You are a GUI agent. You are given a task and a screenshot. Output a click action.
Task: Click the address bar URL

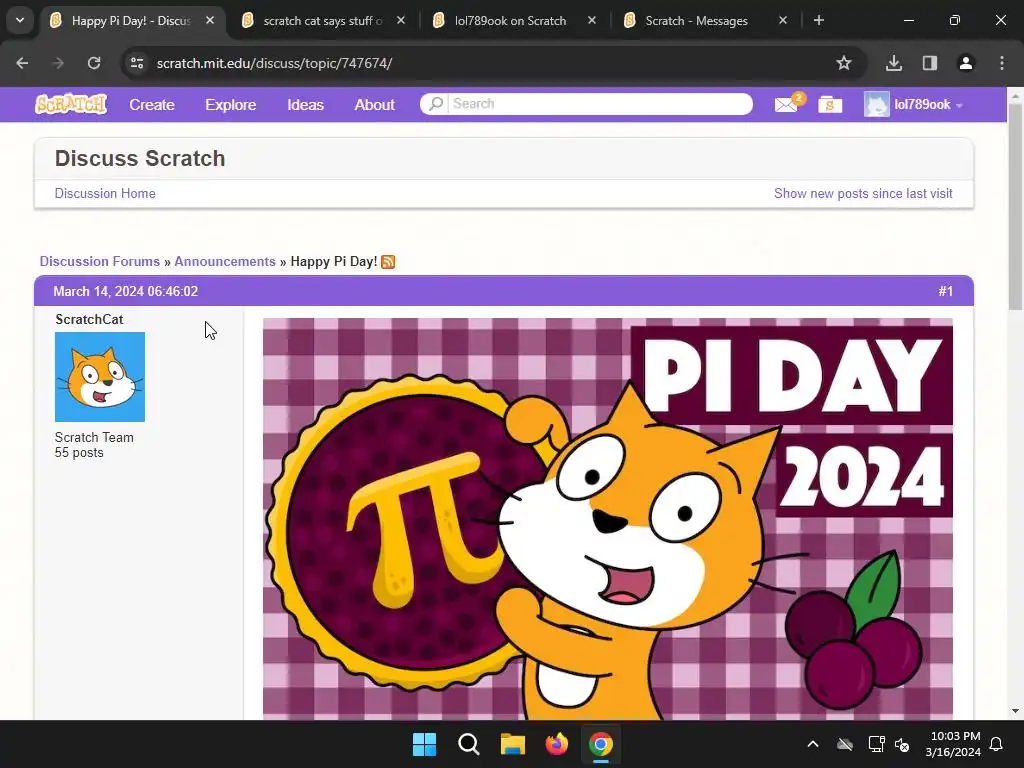(274, 63)
